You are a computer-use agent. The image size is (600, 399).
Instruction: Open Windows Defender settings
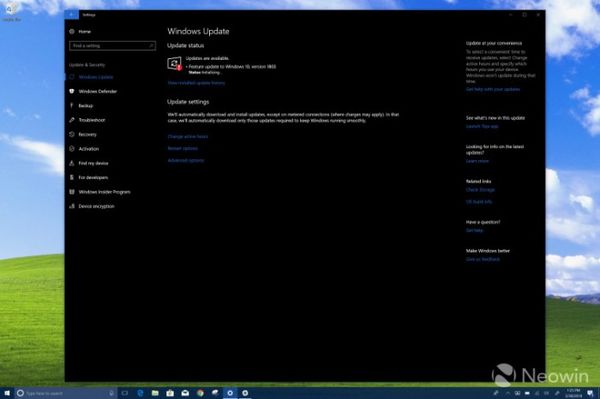tap(98, 91)
